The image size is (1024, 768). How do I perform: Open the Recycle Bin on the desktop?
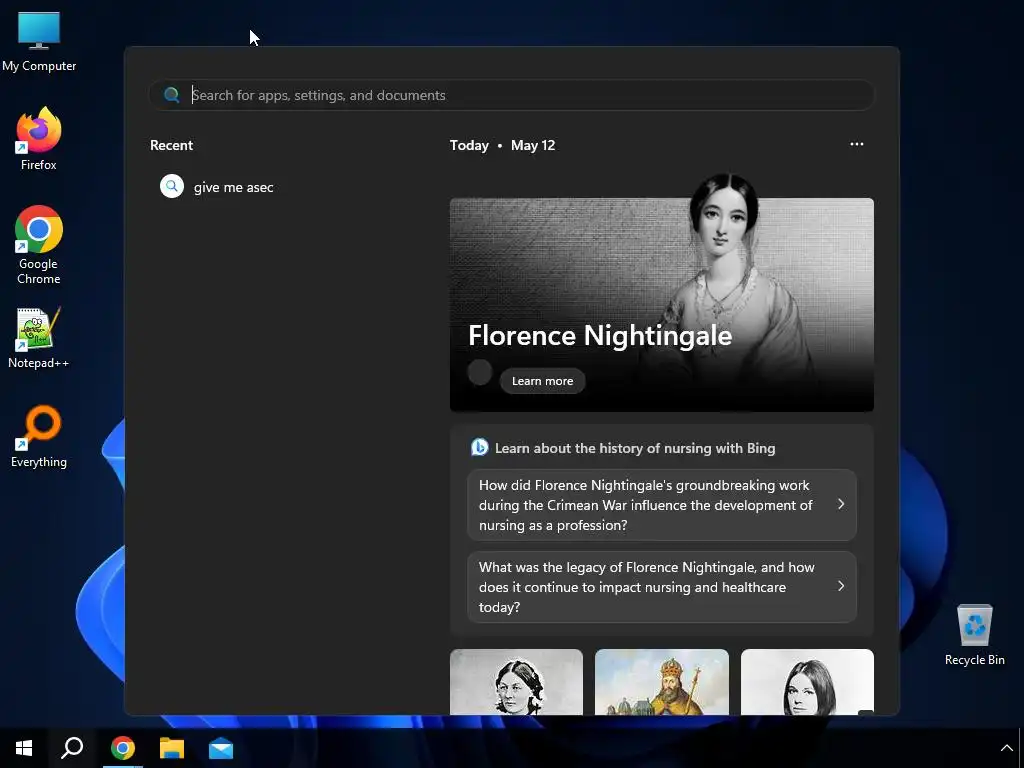coord(974,635)
